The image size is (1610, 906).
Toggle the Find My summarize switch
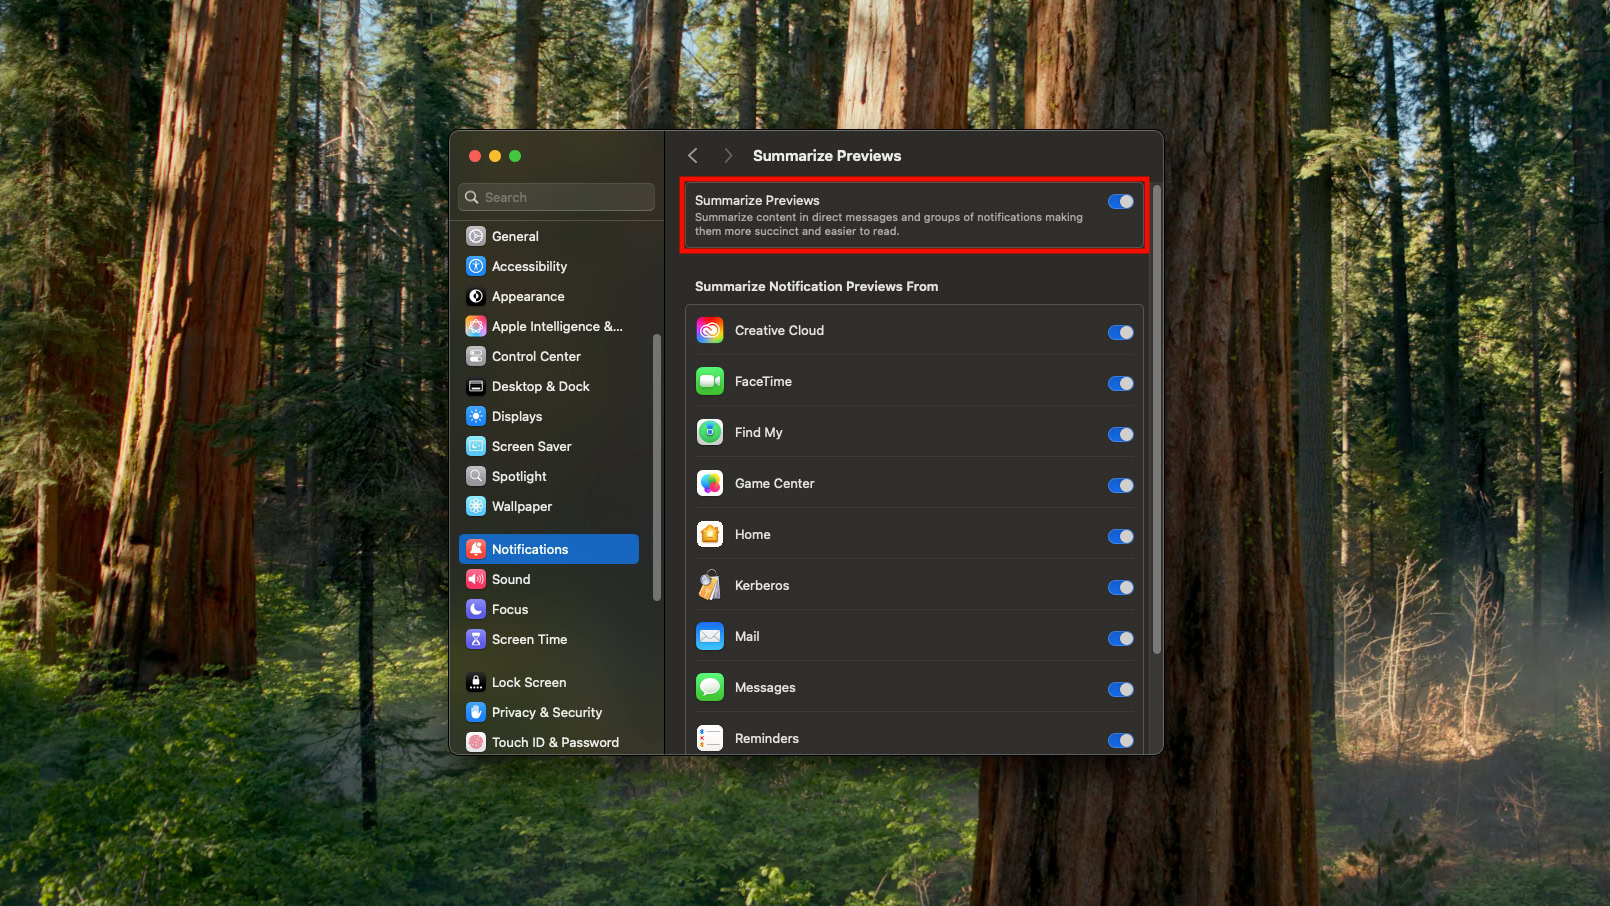[x=1121, y=434]
